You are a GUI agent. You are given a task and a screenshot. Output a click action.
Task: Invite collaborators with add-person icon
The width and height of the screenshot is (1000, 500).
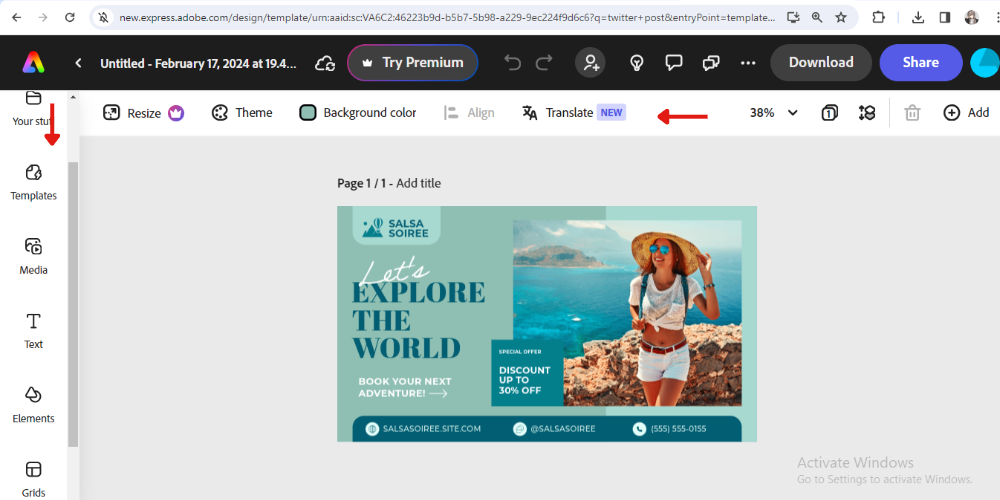point(591,62)
